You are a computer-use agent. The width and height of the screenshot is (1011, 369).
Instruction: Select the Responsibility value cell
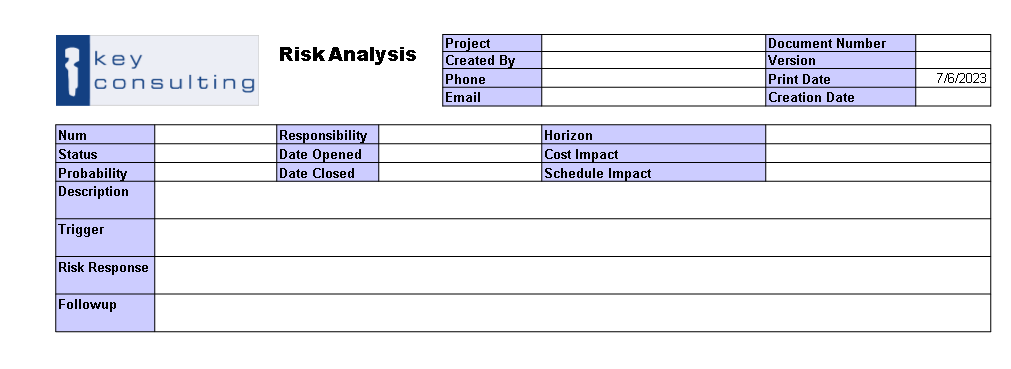coord(460,134)
